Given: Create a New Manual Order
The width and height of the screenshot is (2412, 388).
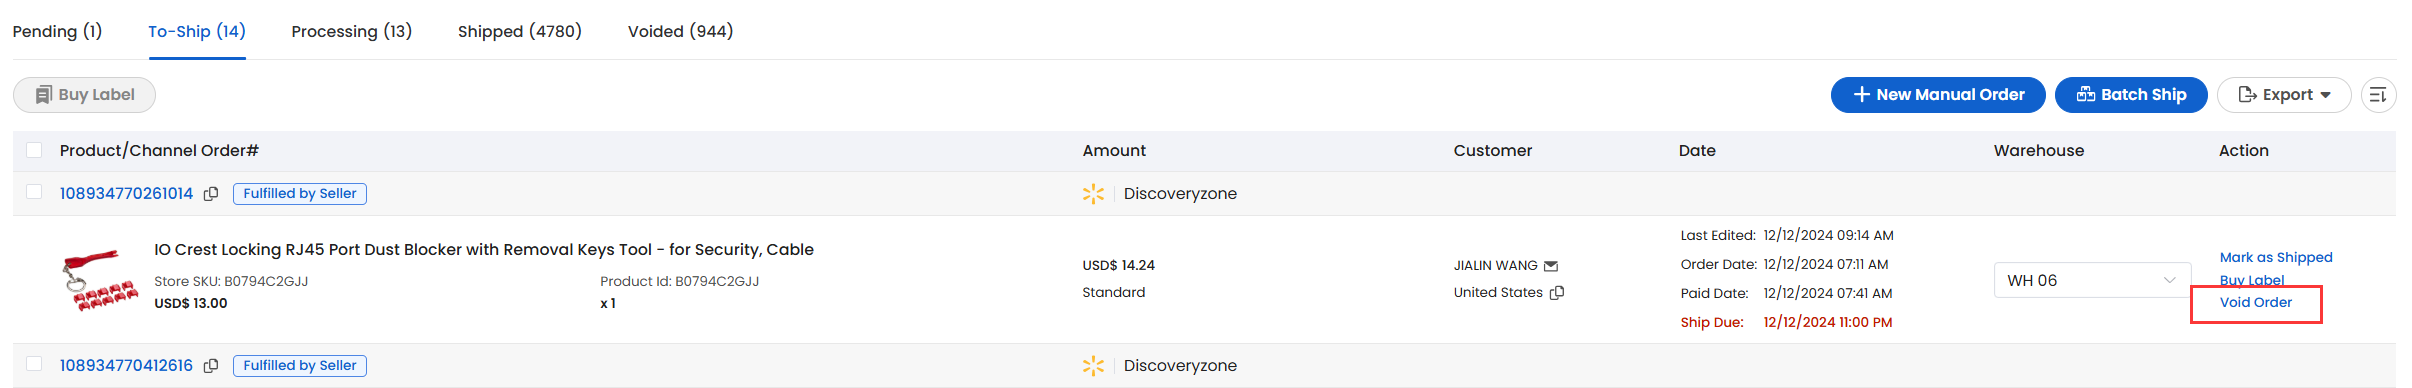Looking at the screenshot, I should click(x=1938, y=95).
